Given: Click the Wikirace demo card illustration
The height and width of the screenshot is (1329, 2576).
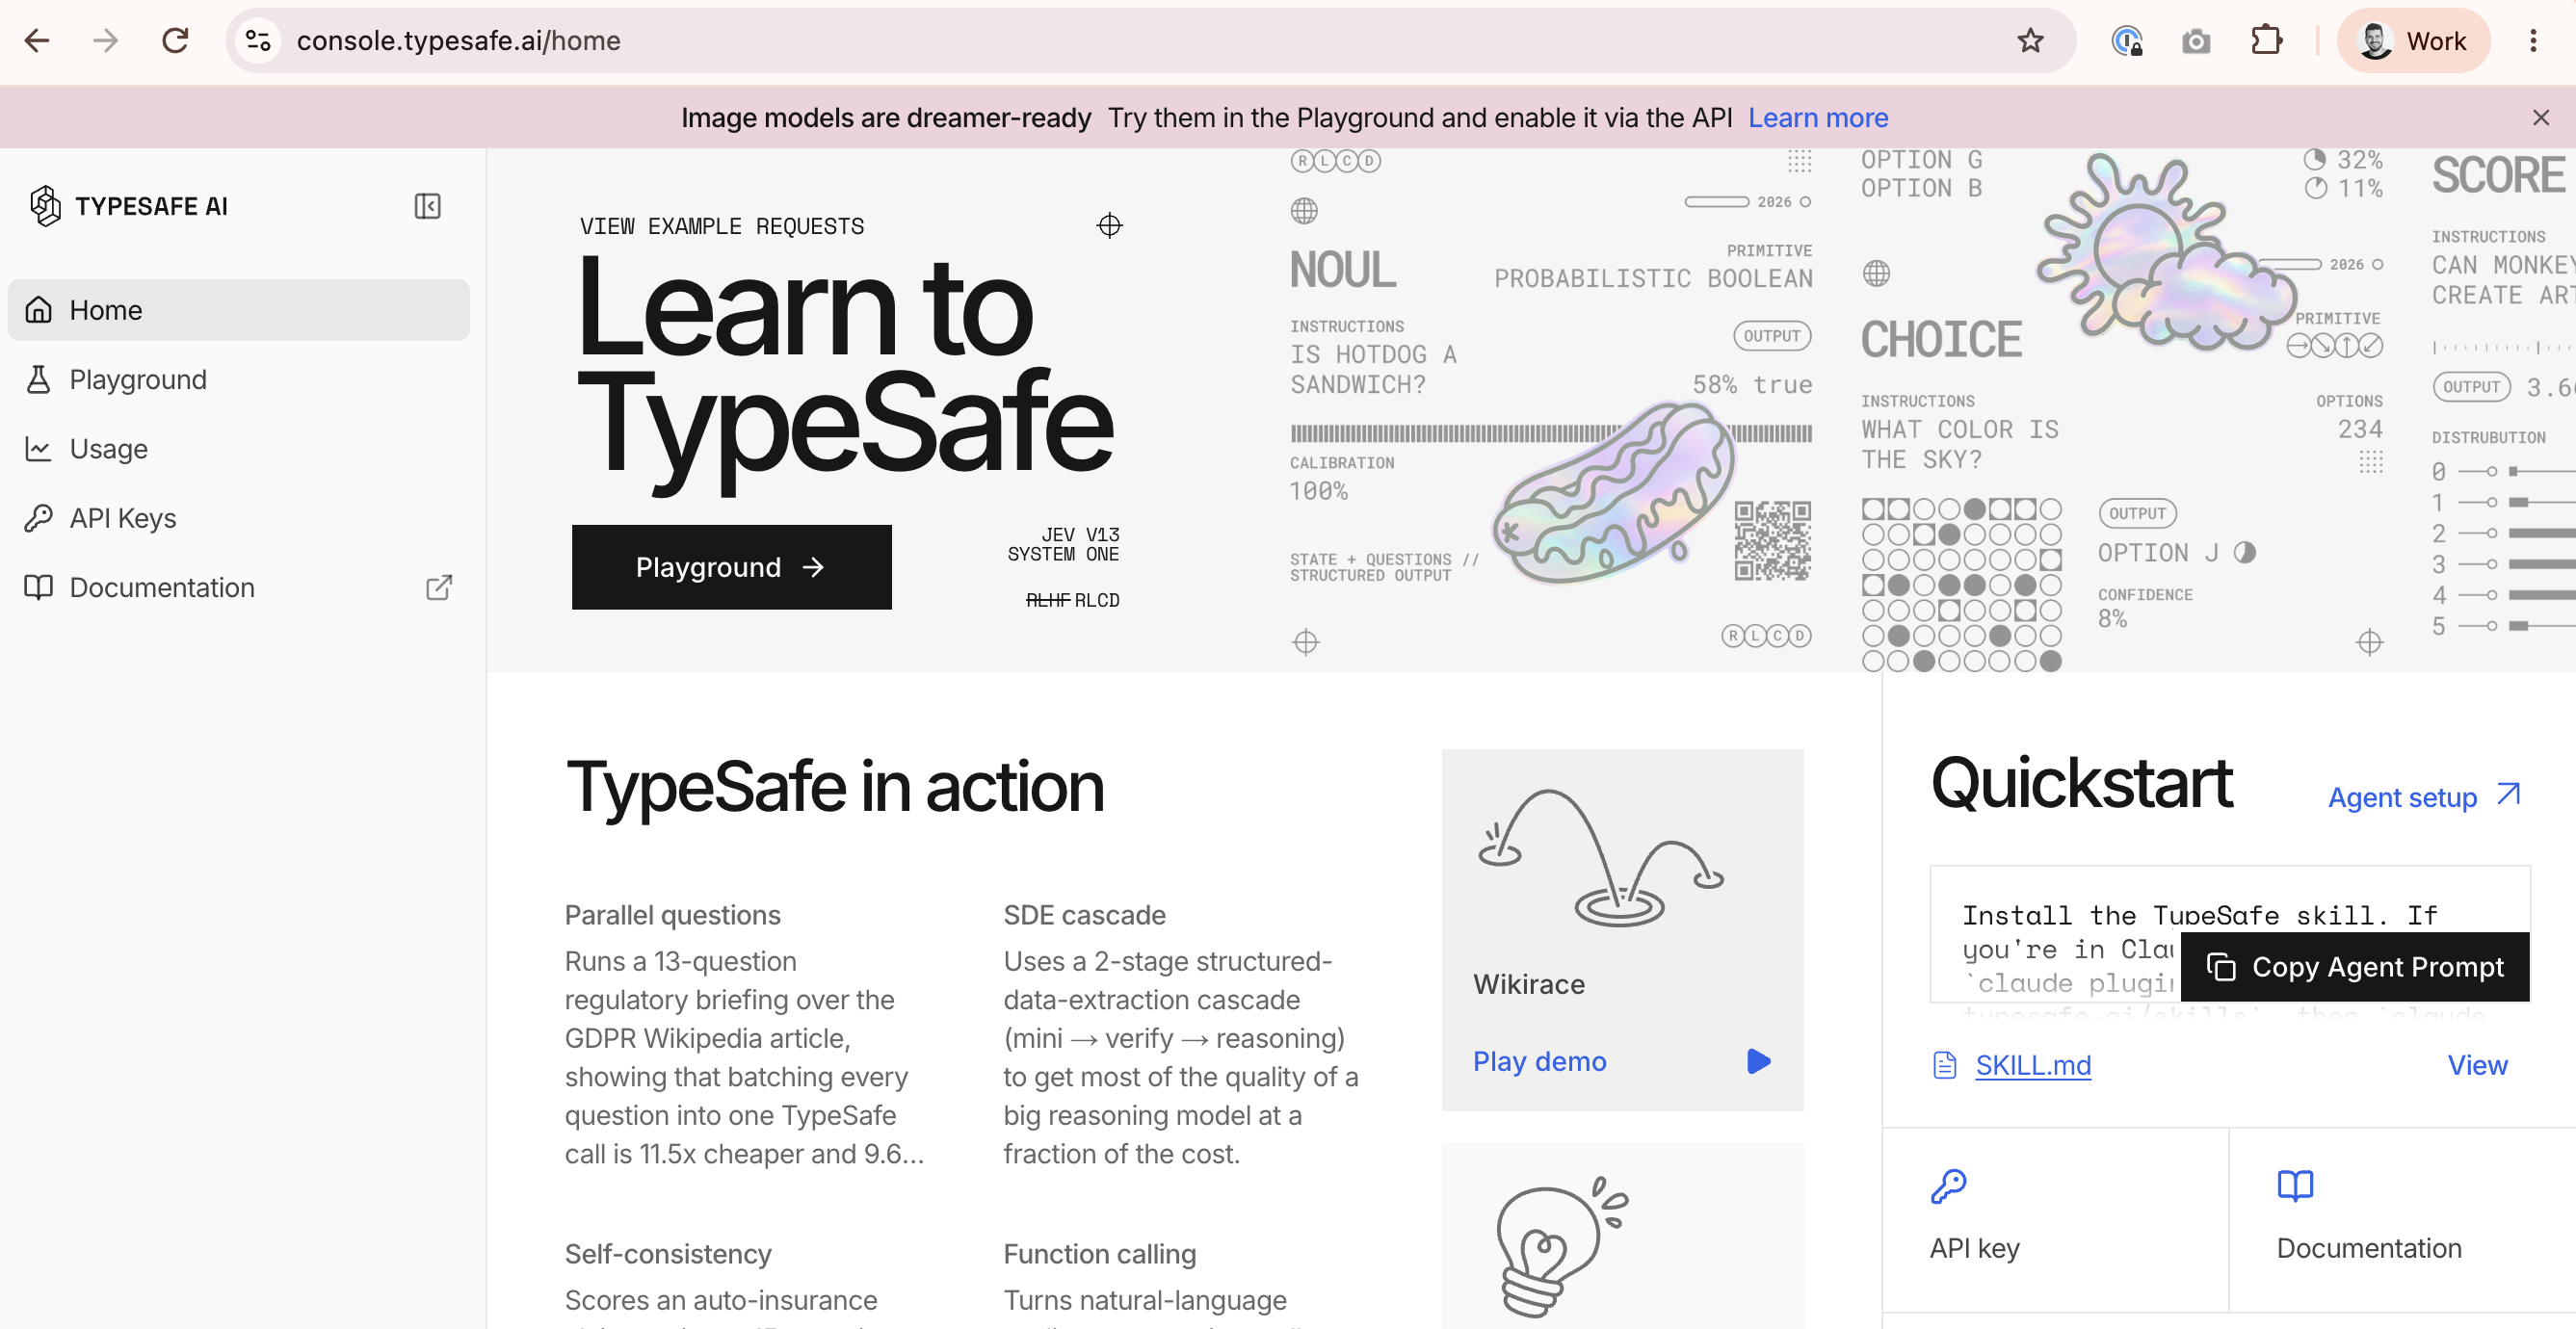Looking at the screenshot, I should click(x=1601, y=857).
